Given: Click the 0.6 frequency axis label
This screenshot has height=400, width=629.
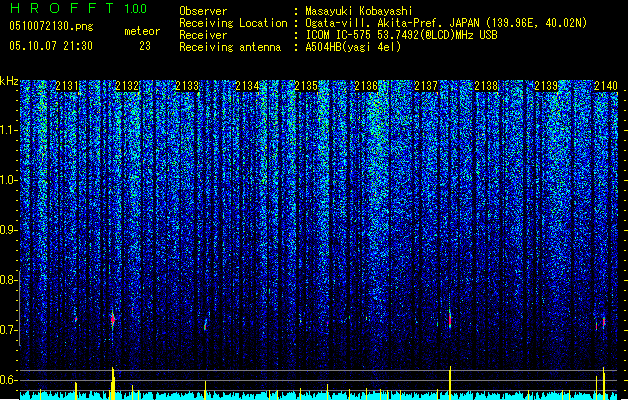Looking at the screenshot, I should [x=8, y=380].
